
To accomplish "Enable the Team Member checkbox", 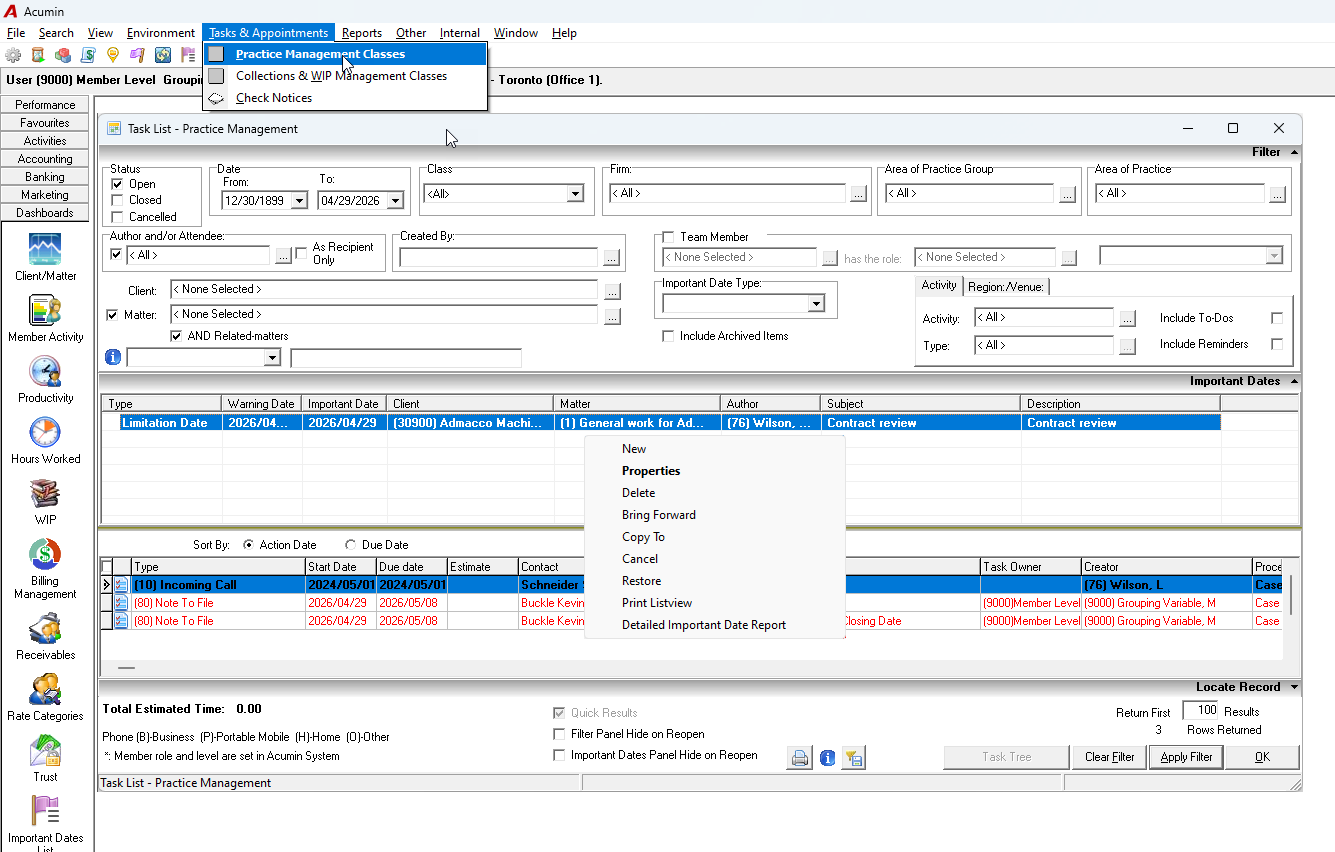I will pos(668,237).
